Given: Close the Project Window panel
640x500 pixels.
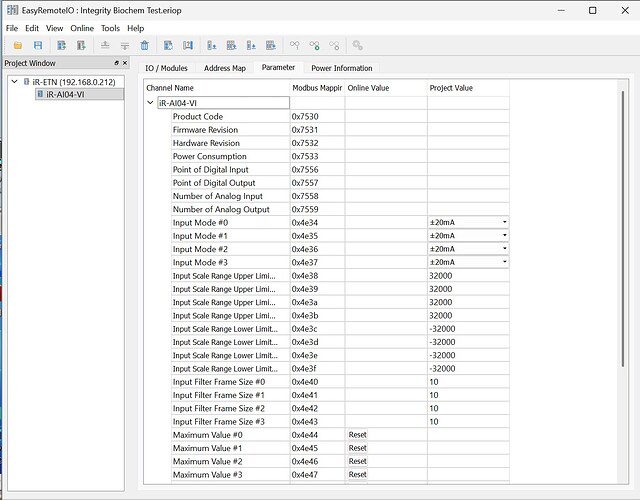Looking at the screenshot, I should click(127, 63).
